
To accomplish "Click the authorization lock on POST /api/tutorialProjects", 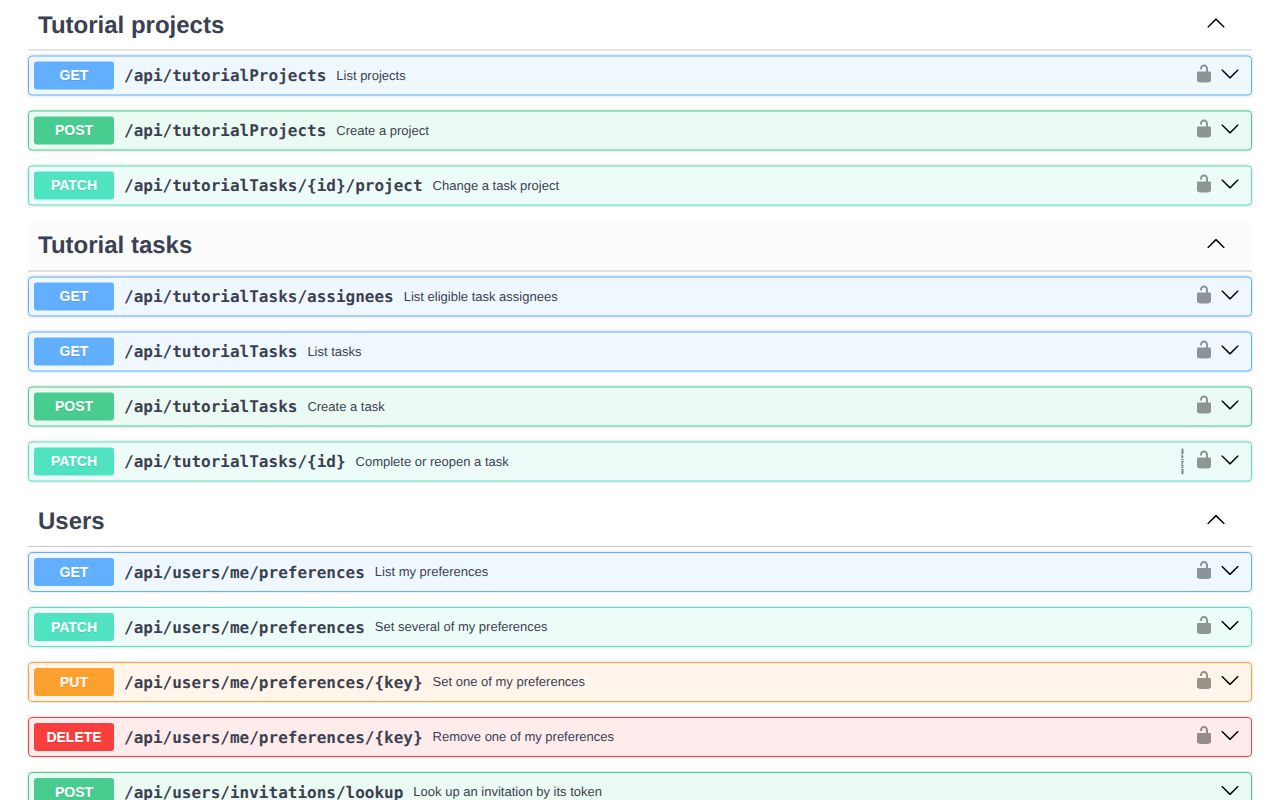I will tap(1204, 129).
